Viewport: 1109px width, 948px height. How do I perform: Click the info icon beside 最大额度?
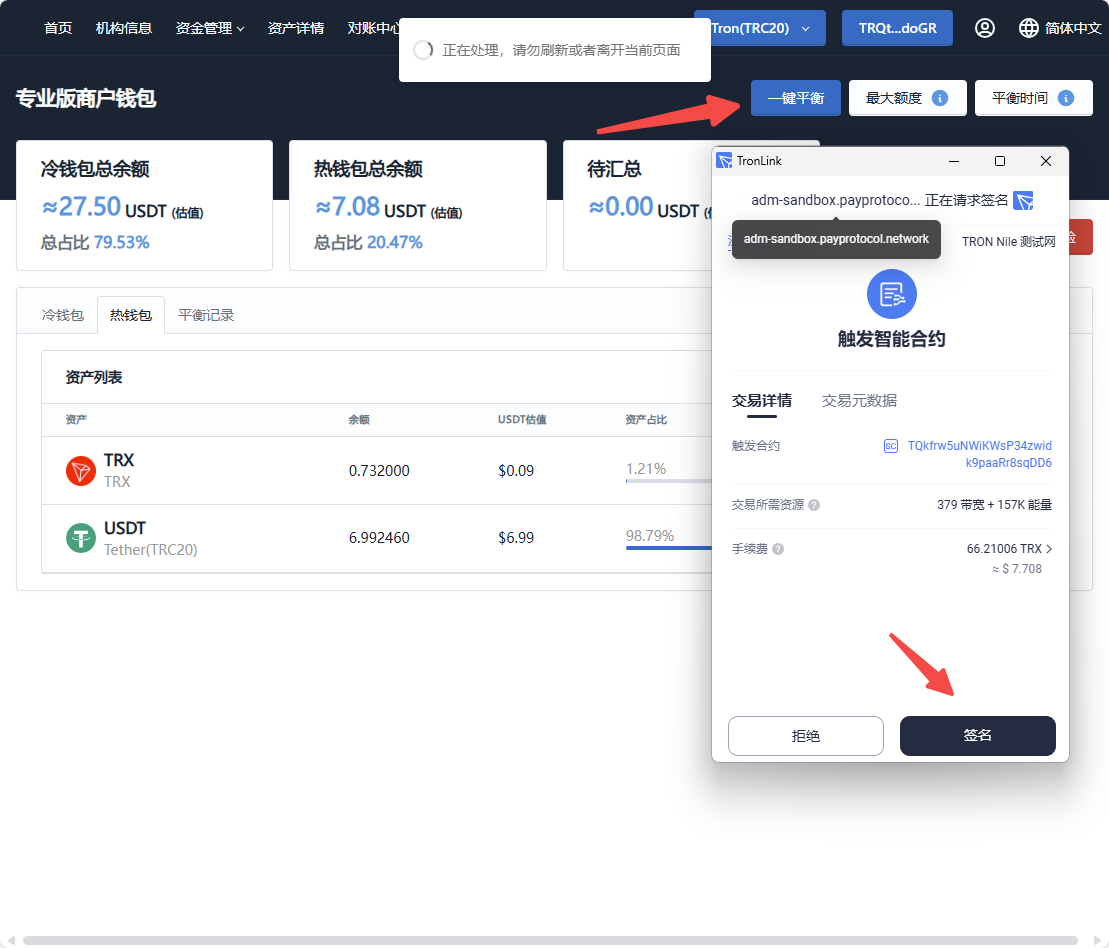click(940, 98)
